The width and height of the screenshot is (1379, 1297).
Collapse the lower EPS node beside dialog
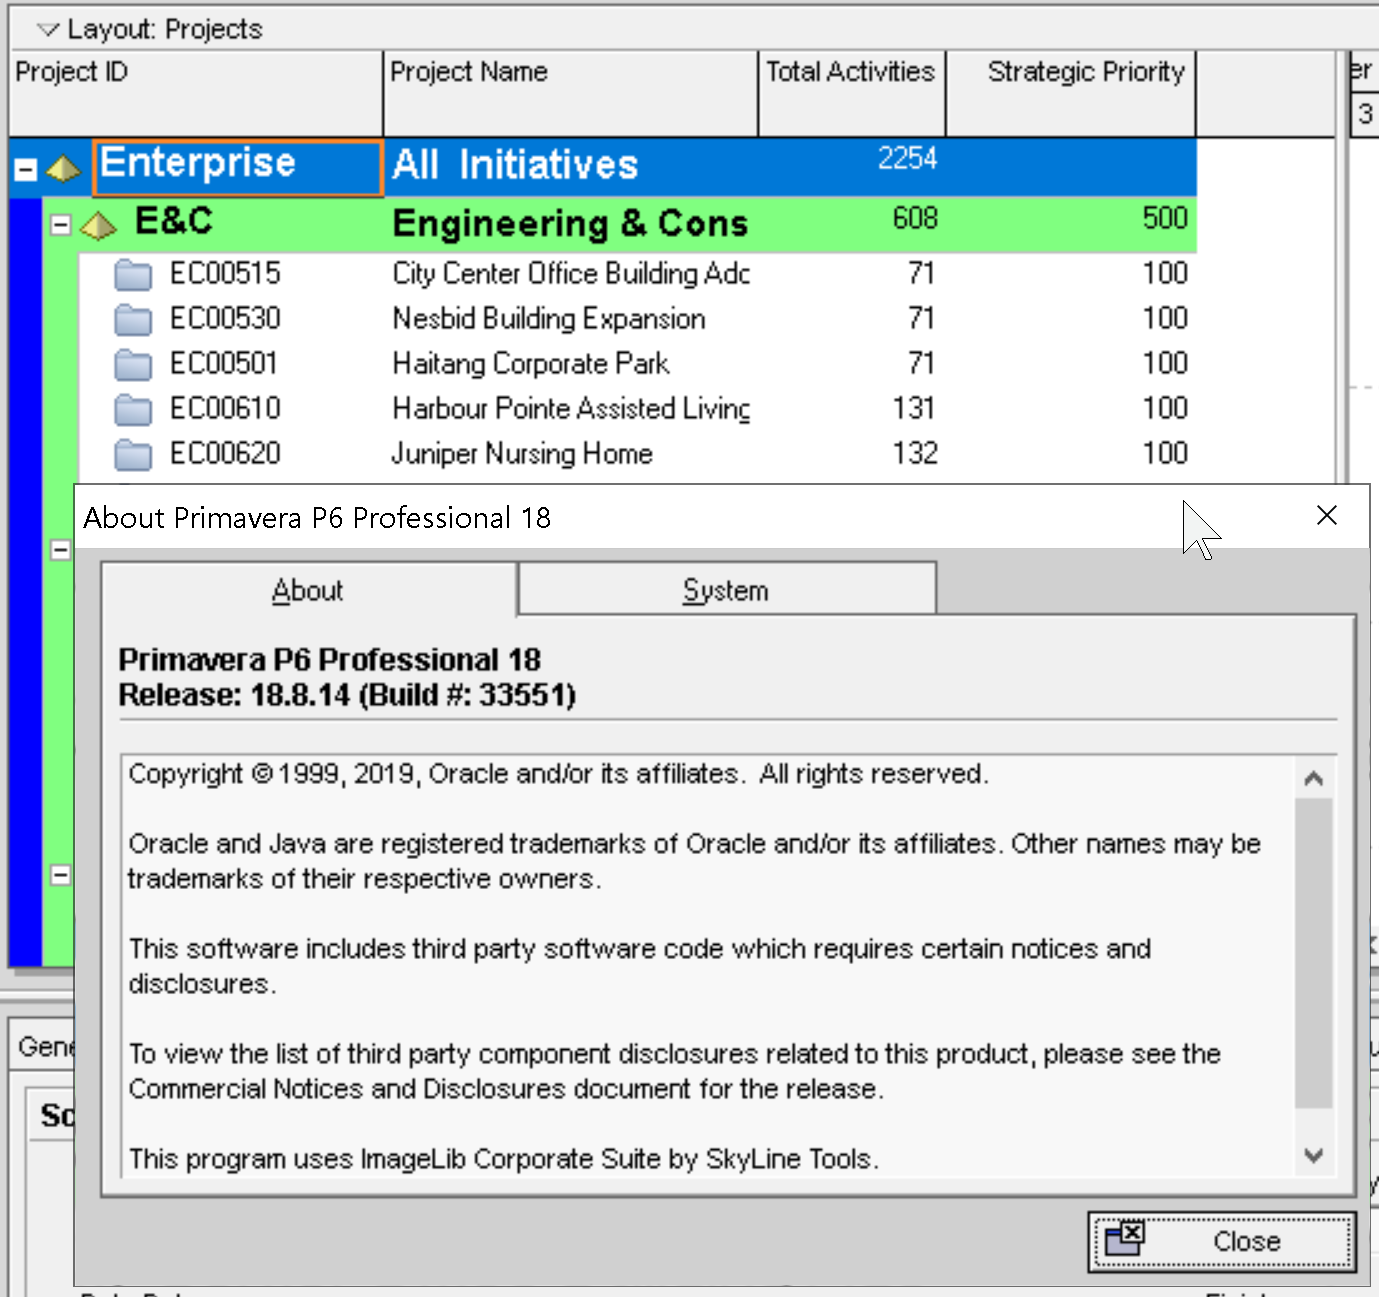pos(60,875)
